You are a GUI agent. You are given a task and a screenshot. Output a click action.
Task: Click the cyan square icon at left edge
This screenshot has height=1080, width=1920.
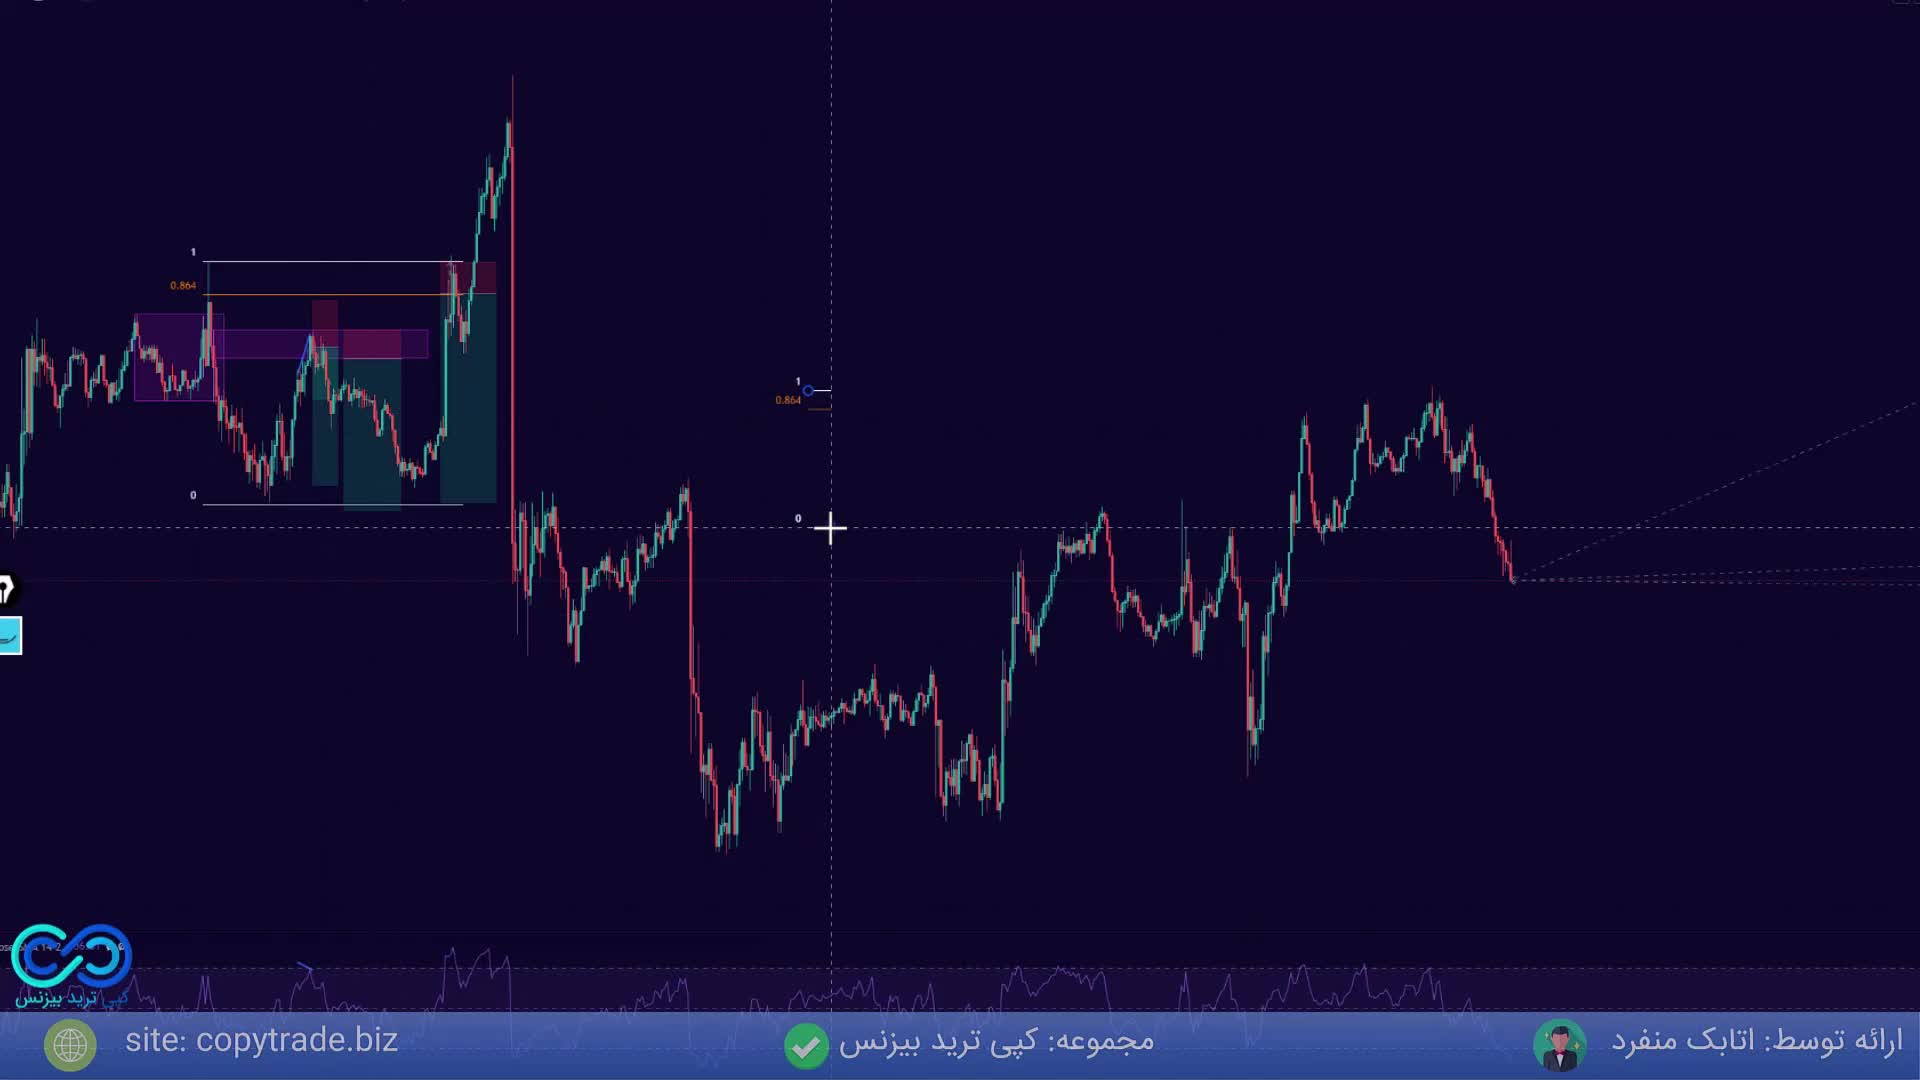10,636
